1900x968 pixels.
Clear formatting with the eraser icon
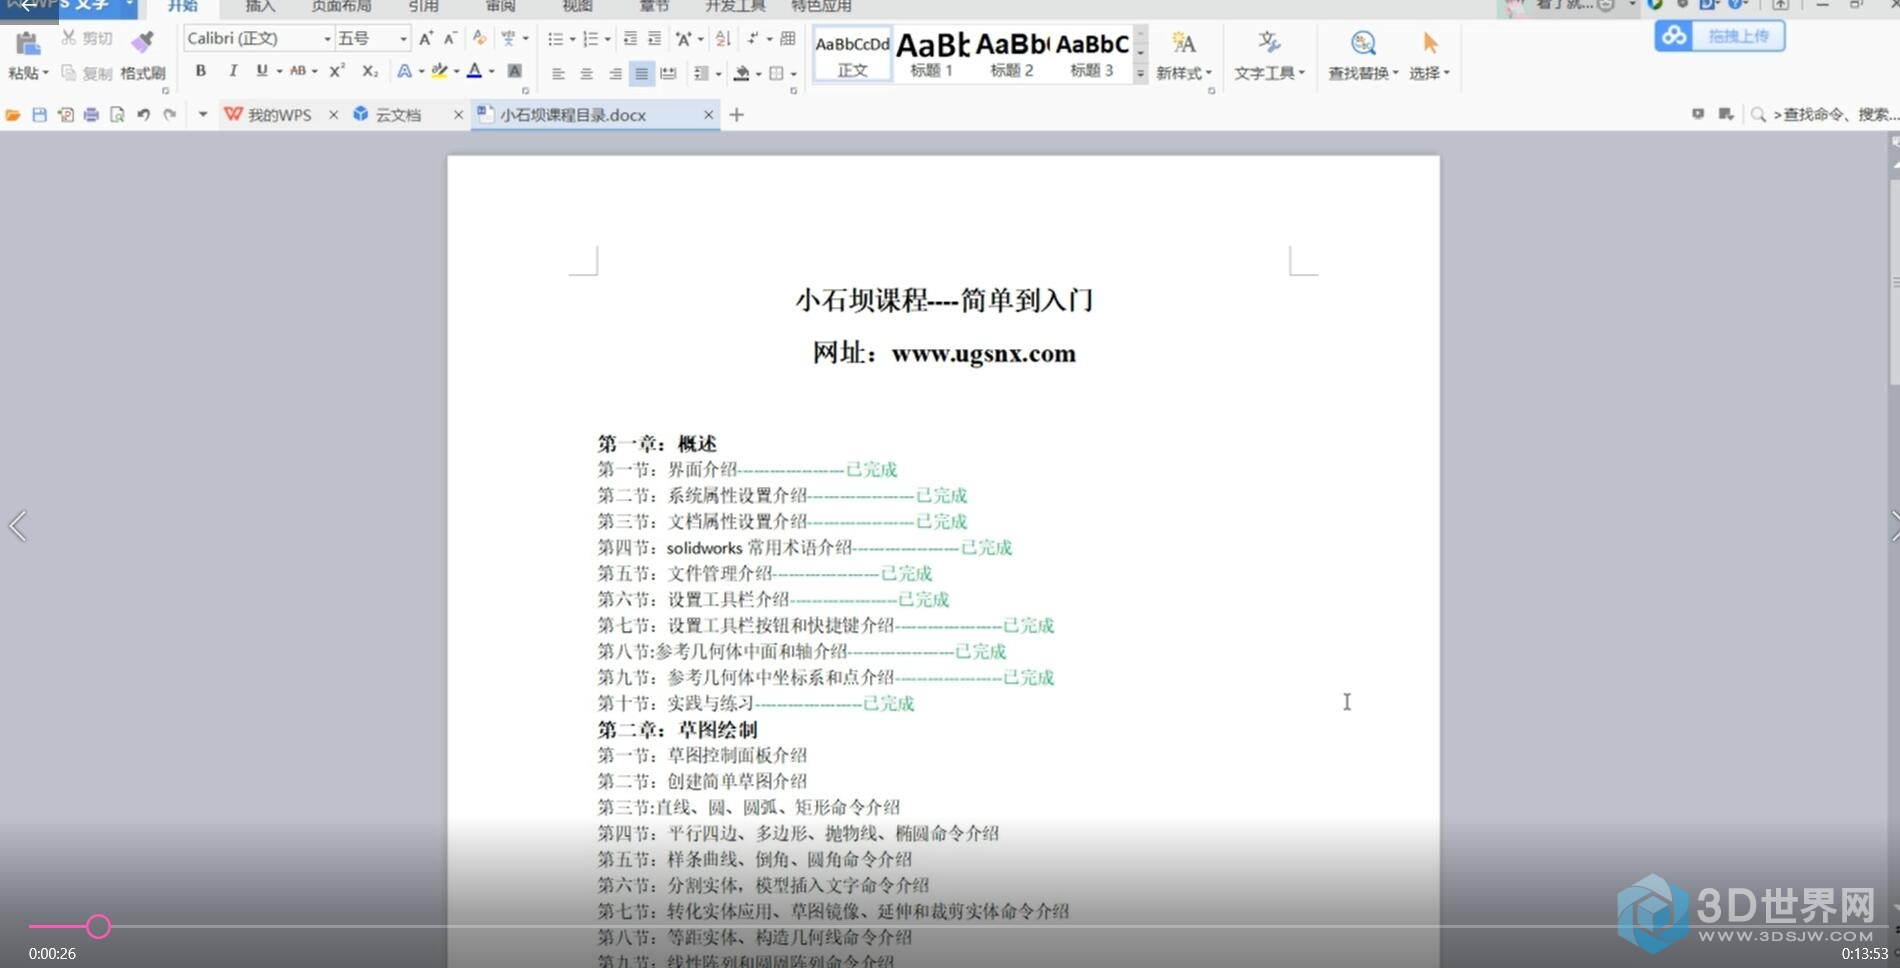pos(480,38)
